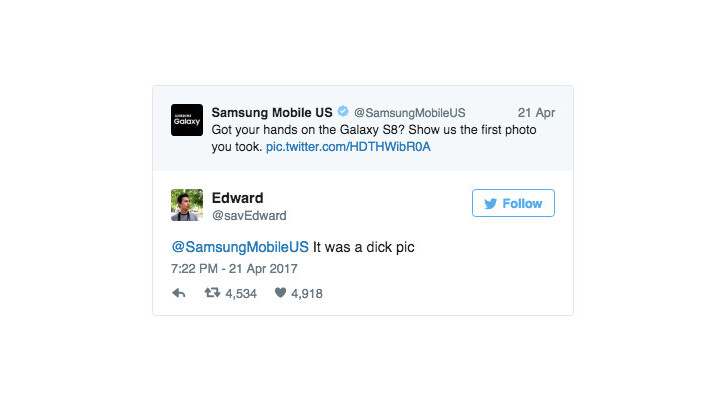The width and height of the screenshot is (711, 400).
Task: Click the blue verified badge checkmark
Action: [x=343, y=111]
